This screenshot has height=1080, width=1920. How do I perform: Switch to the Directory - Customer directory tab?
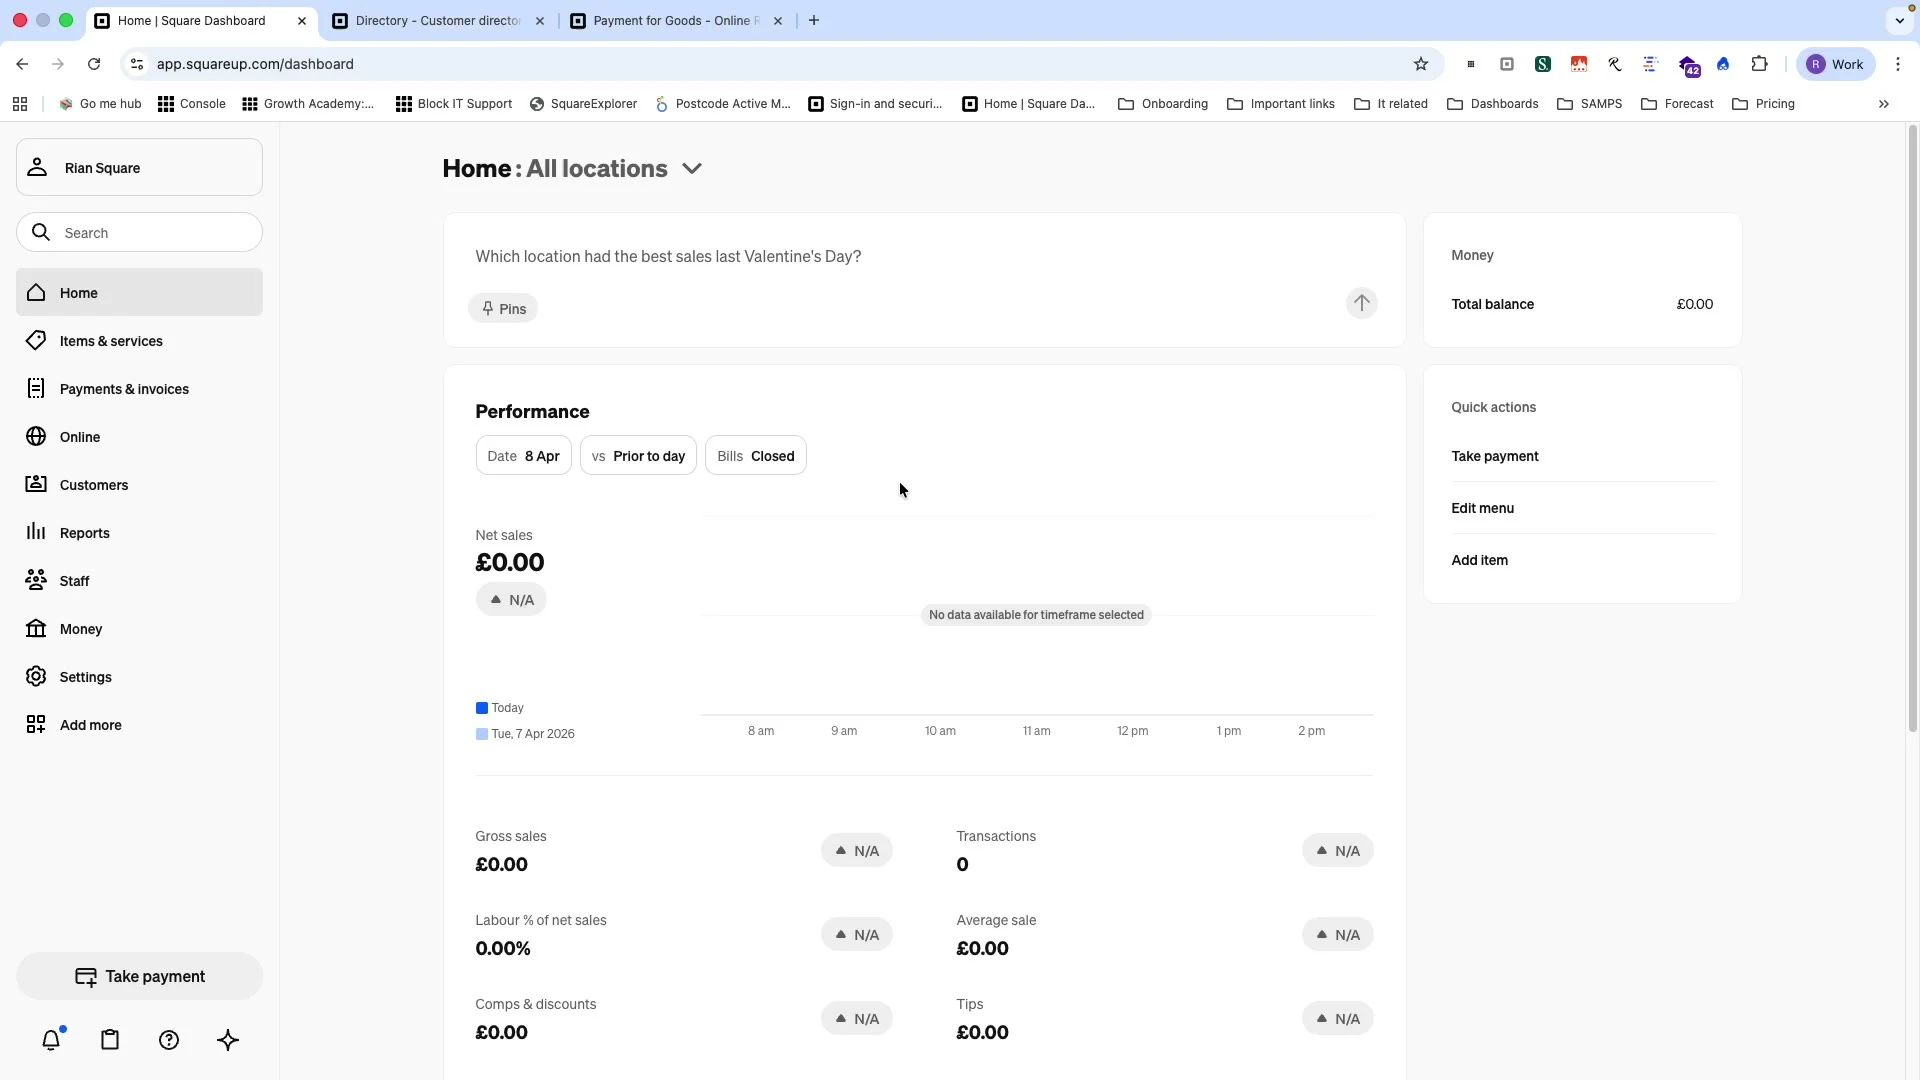(438, 21)
